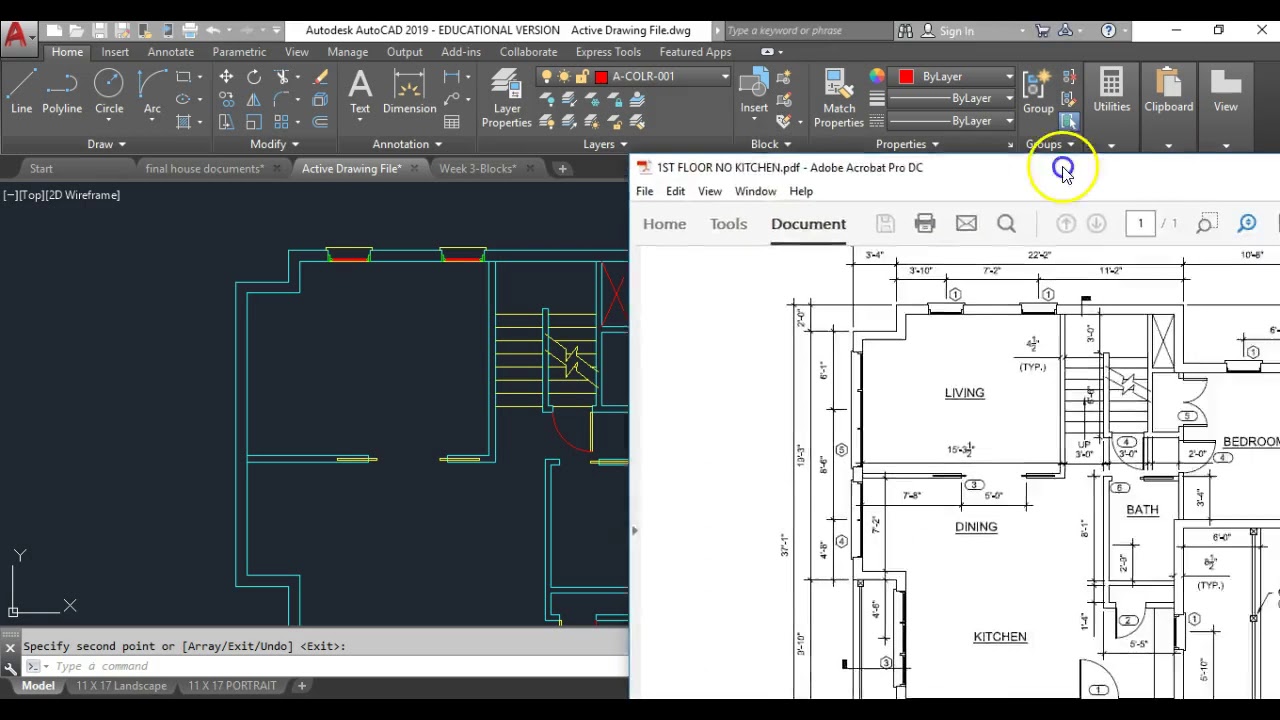
Task: Add a new drawing tab with plus button
Action: [562, 168]
